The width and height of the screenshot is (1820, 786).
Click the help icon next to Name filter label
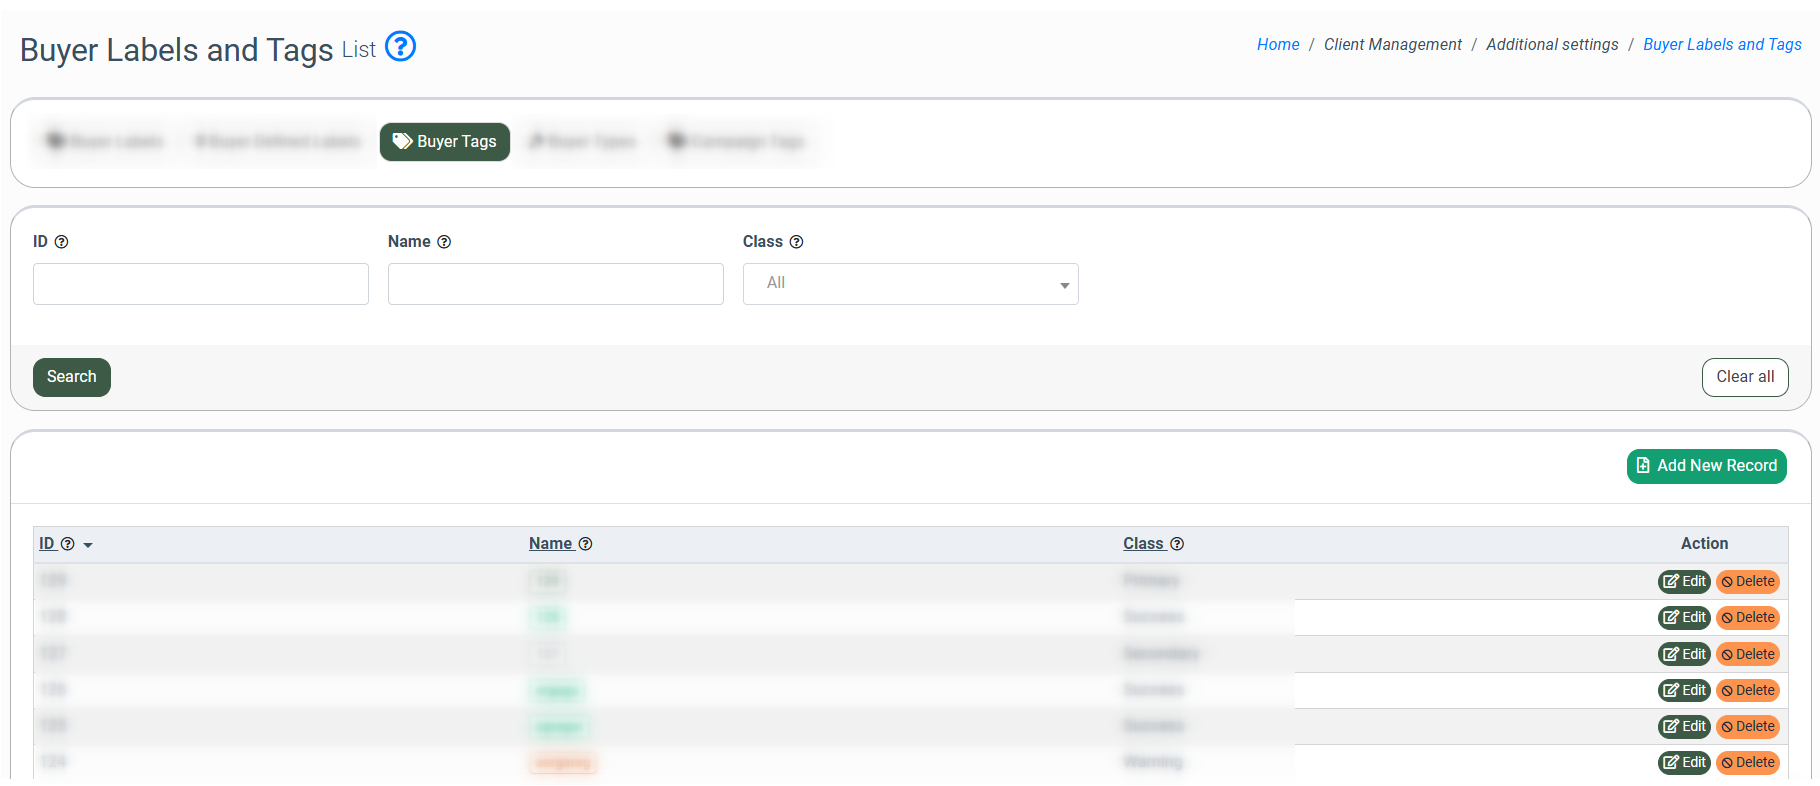point(444,242)
